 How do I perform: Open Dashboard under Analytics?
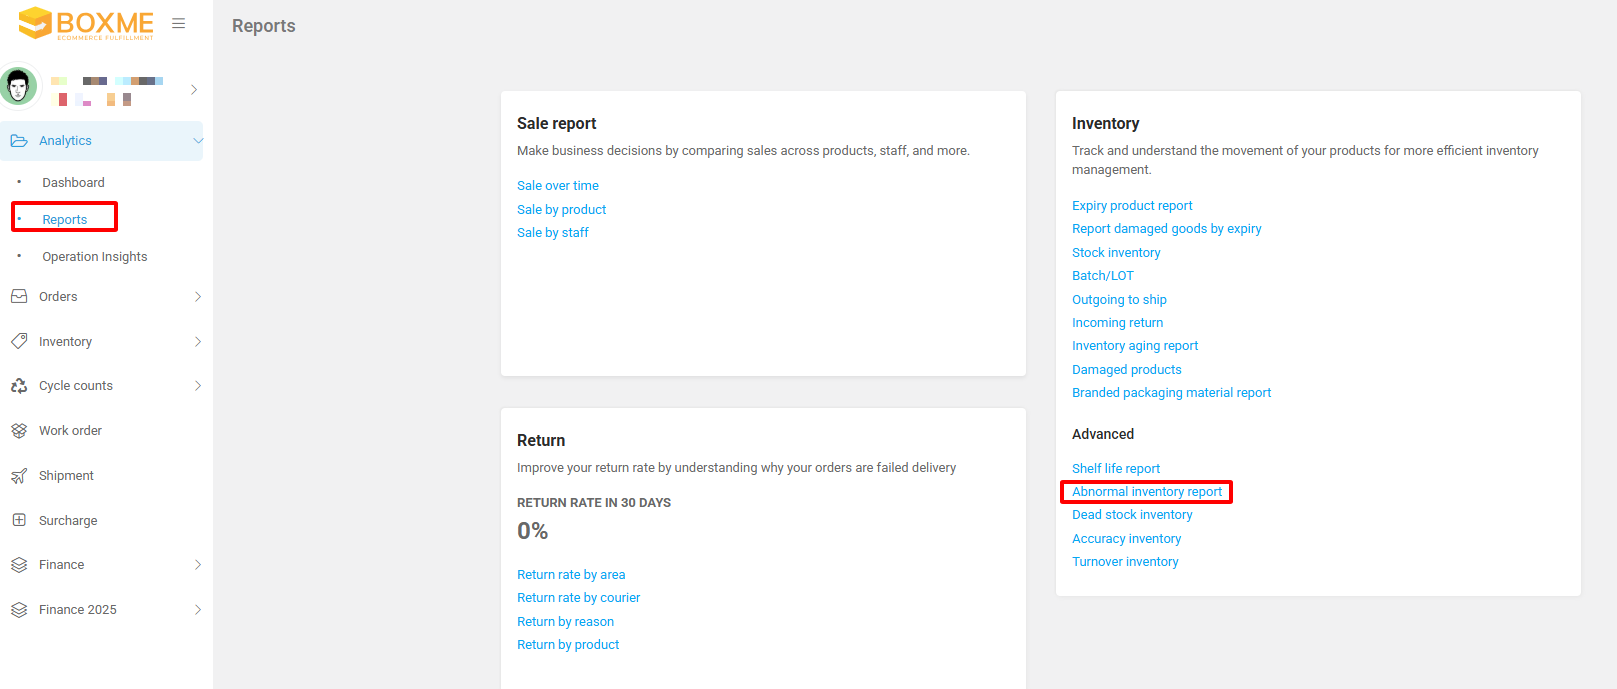73,183
